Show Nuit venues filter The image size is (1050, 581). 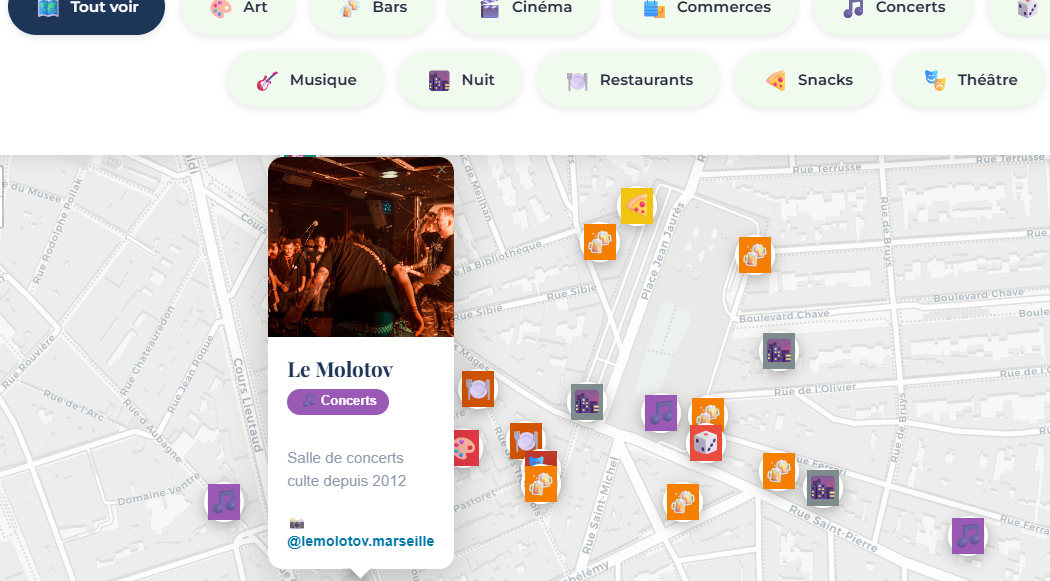pos(460,80)
